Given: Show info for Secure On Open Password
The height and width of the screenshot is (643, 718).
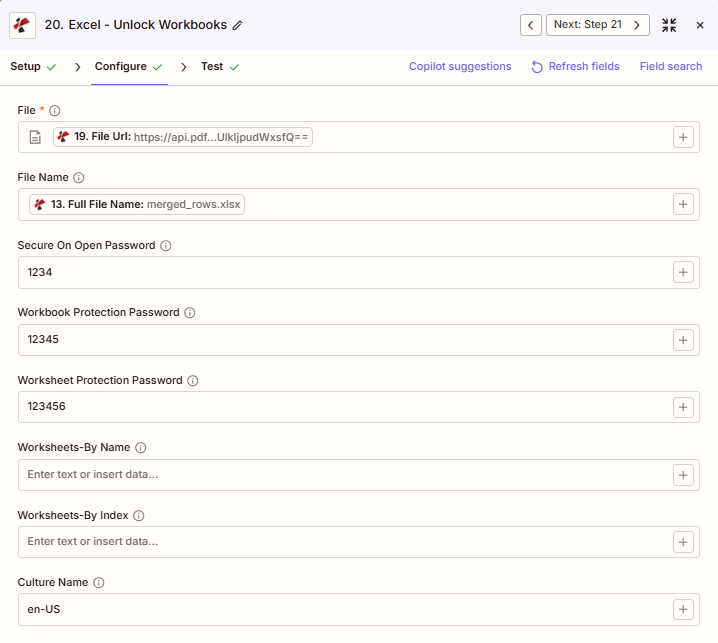Looking at the screenshot, I should (x=165, y=245).
